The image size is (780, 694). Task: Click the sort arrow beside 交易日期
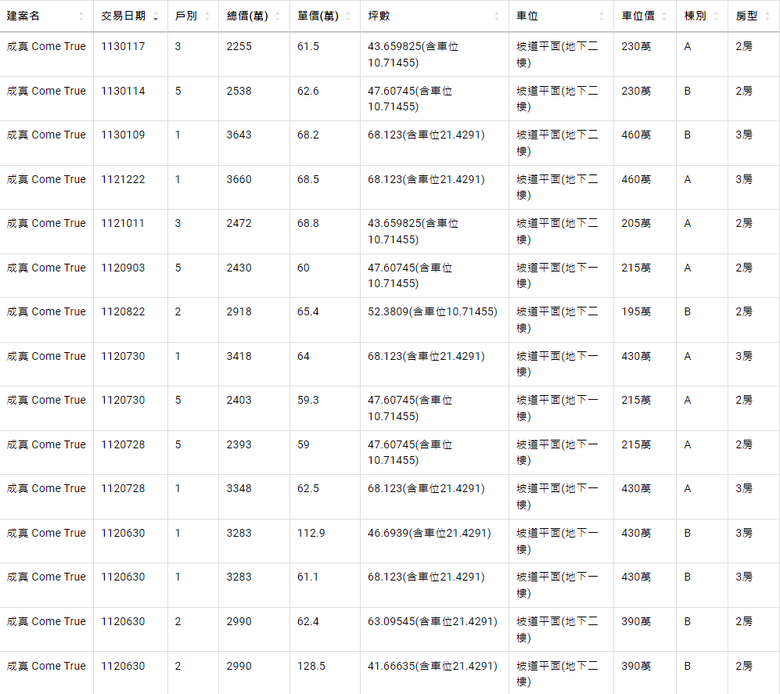click(x=156, y=16)
